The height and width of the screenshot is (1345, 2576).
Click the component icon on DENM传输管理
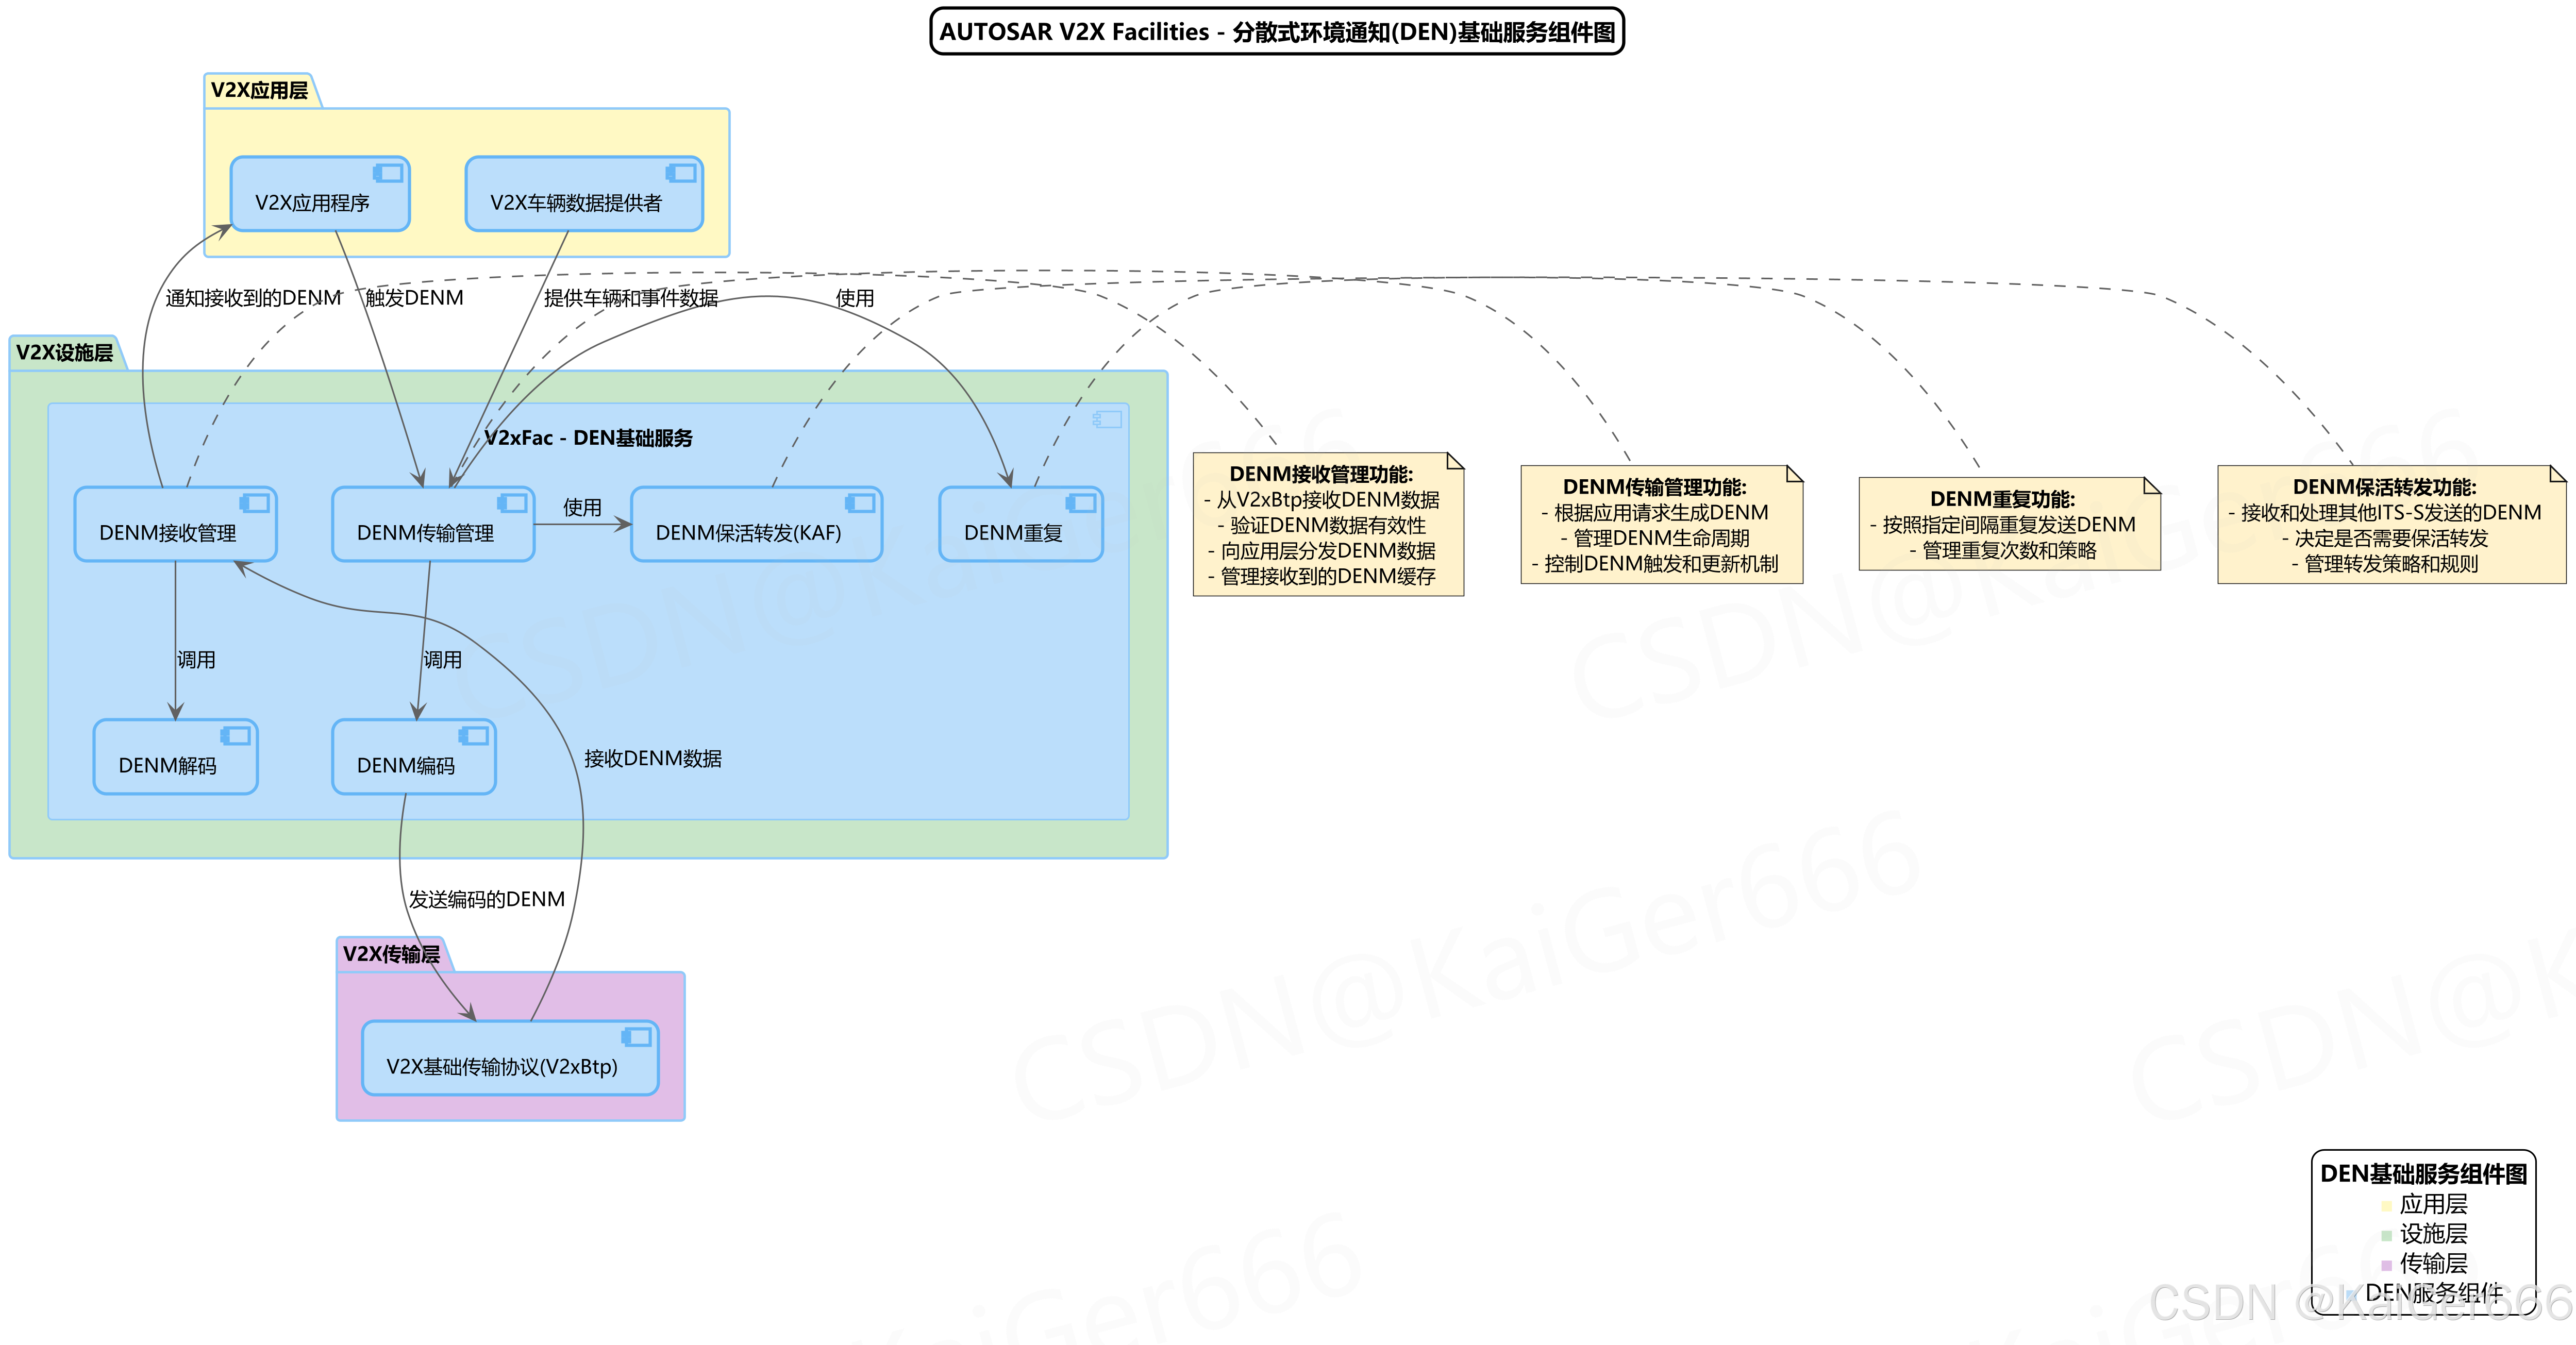(512, 503)
